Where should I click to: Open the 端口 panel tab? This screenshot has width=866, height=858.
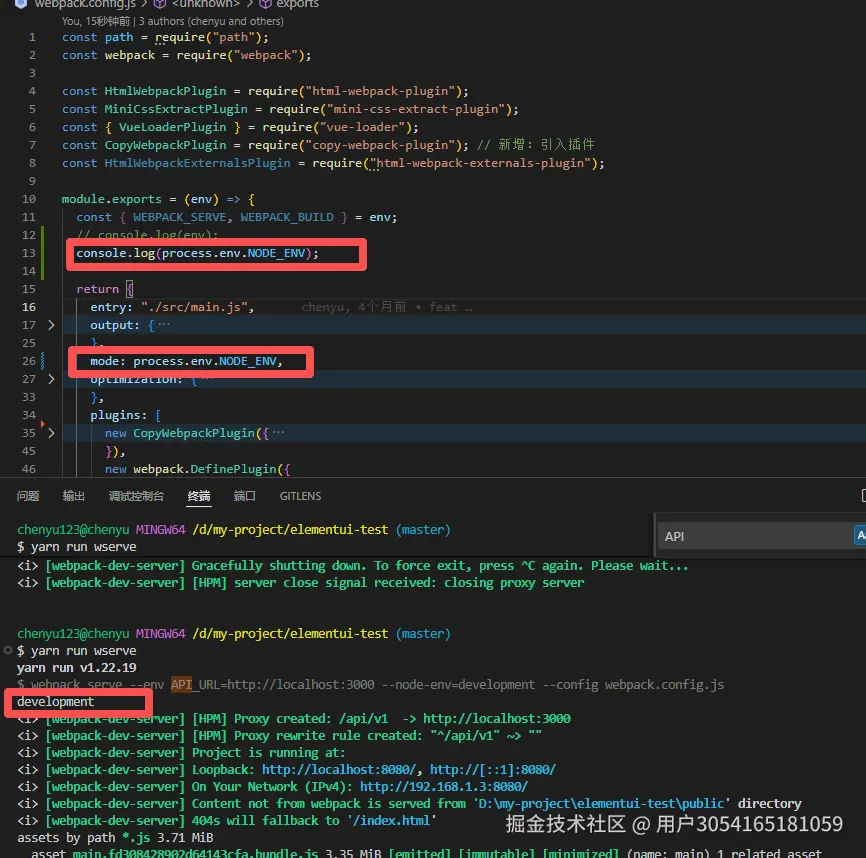pos(244,496)
